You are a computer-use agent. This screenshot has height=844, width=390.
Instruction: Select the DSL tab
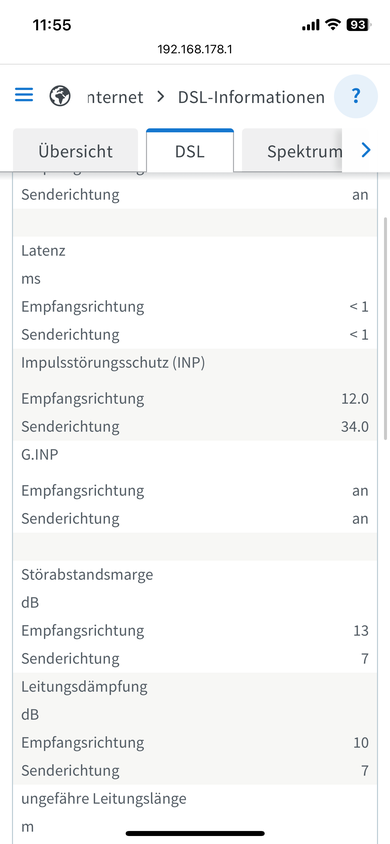pos(189,151)
